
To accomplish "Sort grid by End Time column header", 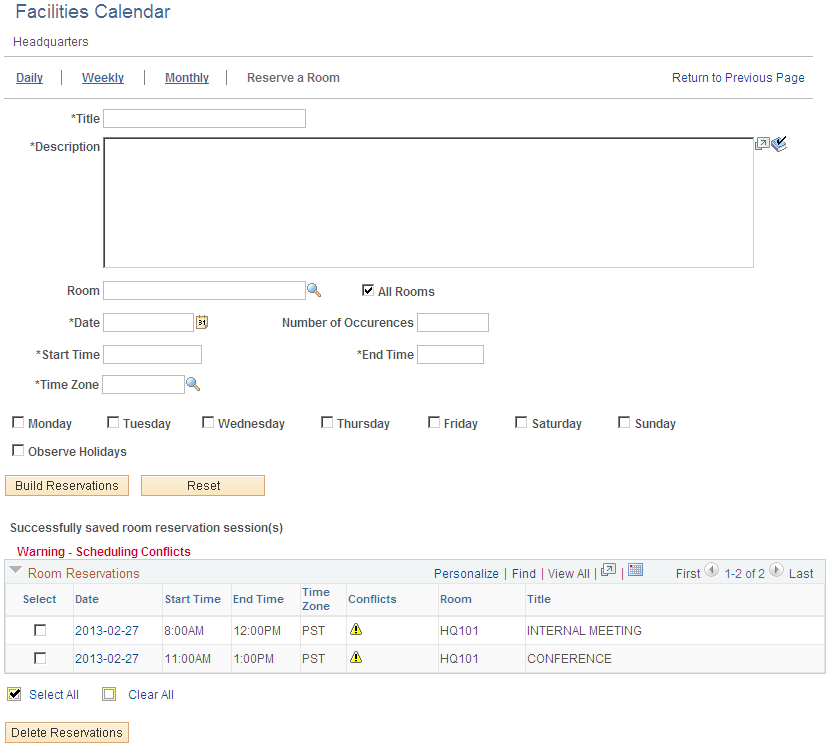I will pyautogui.click(x=258, y=599).
